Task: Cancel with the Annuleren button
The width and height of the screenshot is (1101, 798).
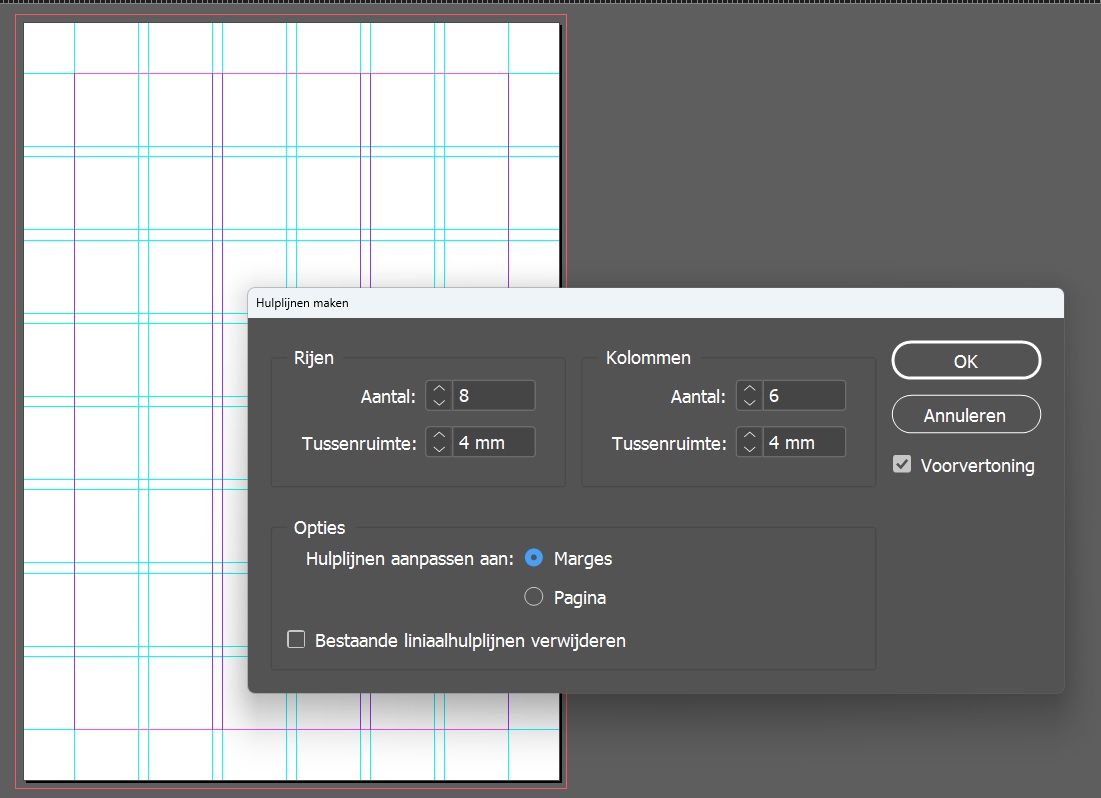Action: click(x=966, y=414)
